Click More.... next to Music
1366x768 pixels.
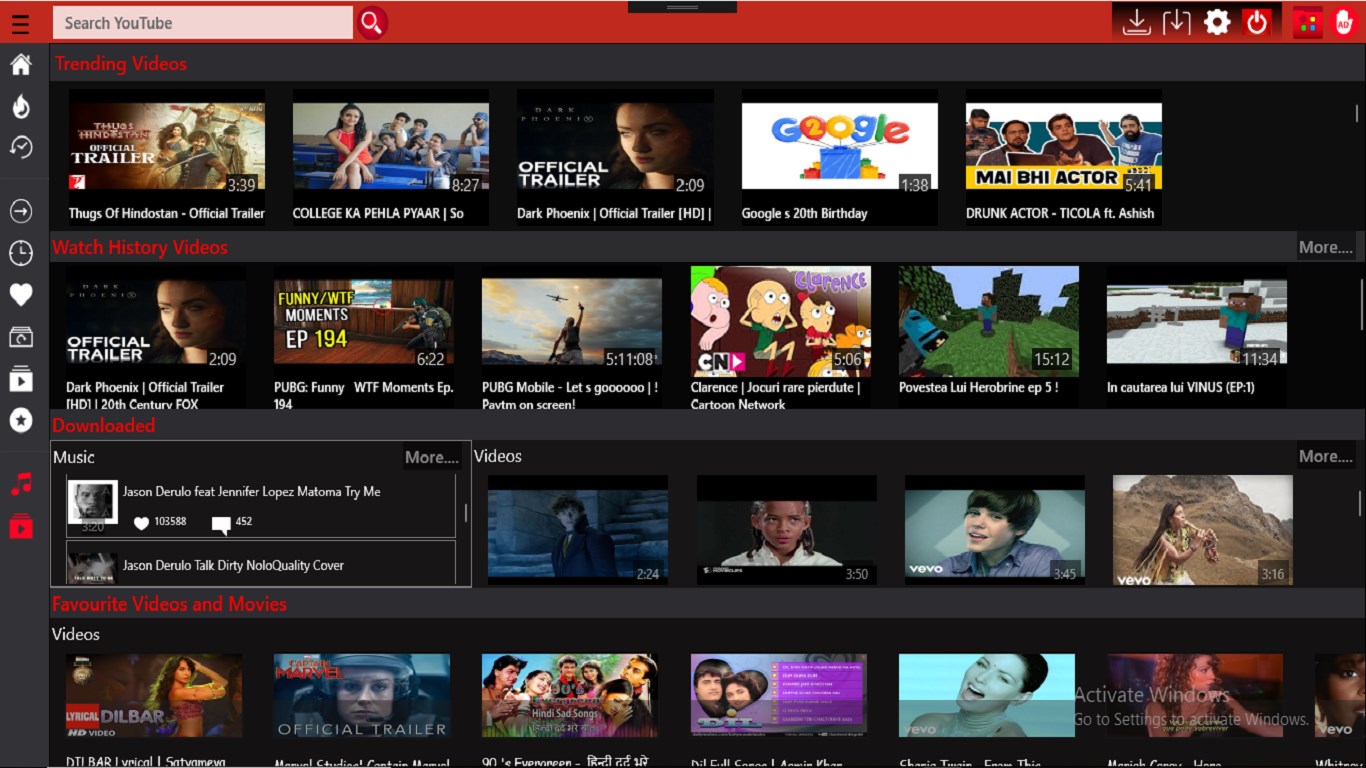coord(432,457)
